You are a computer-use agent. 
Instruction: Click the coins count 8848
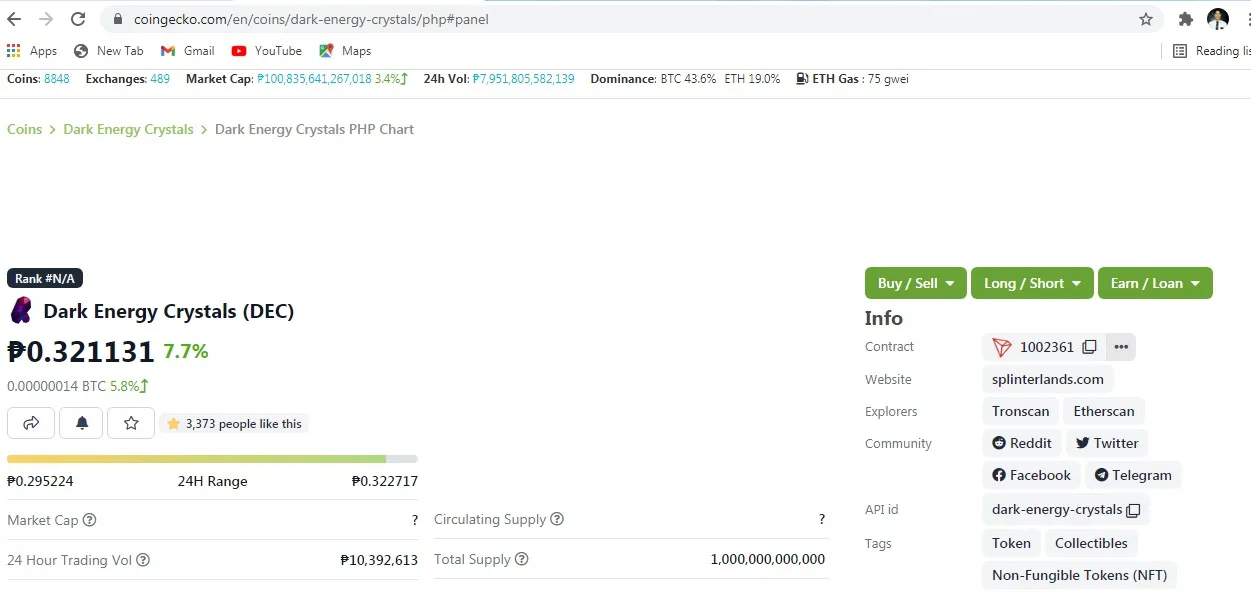coord(57,79)
